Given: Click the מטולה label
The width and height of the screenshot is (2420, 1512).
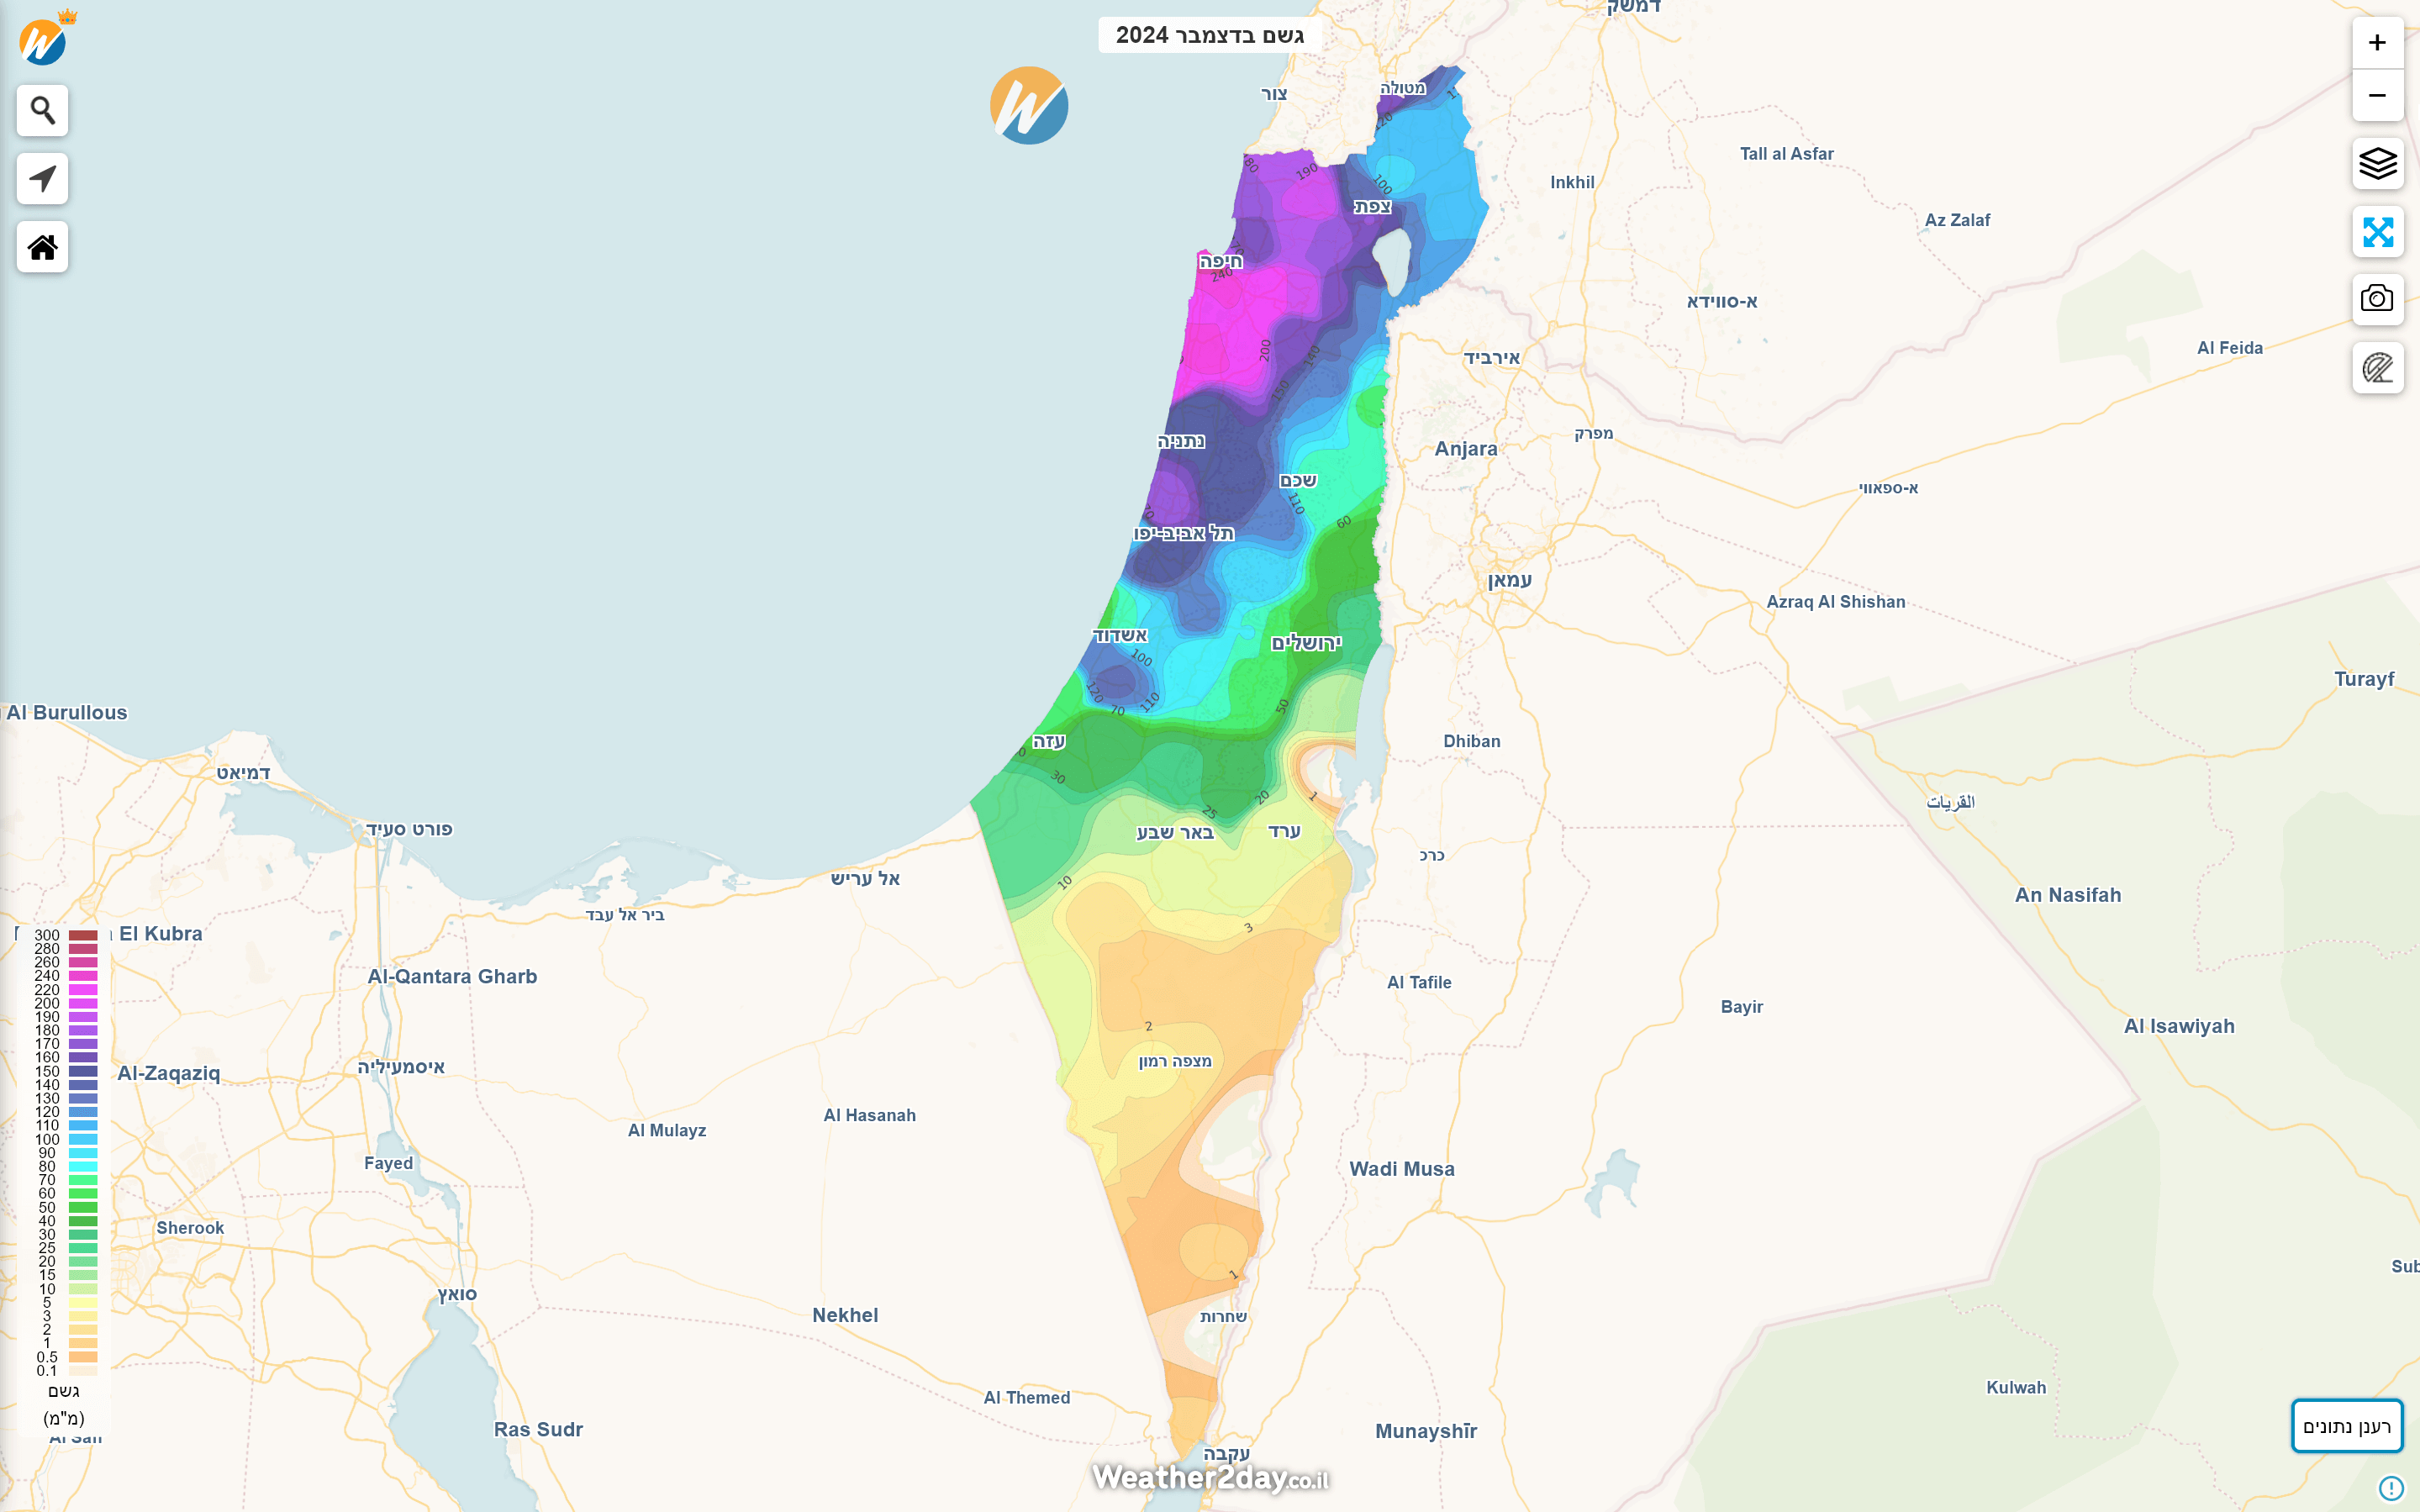Looking at the screenshot, I should 1403,88.
